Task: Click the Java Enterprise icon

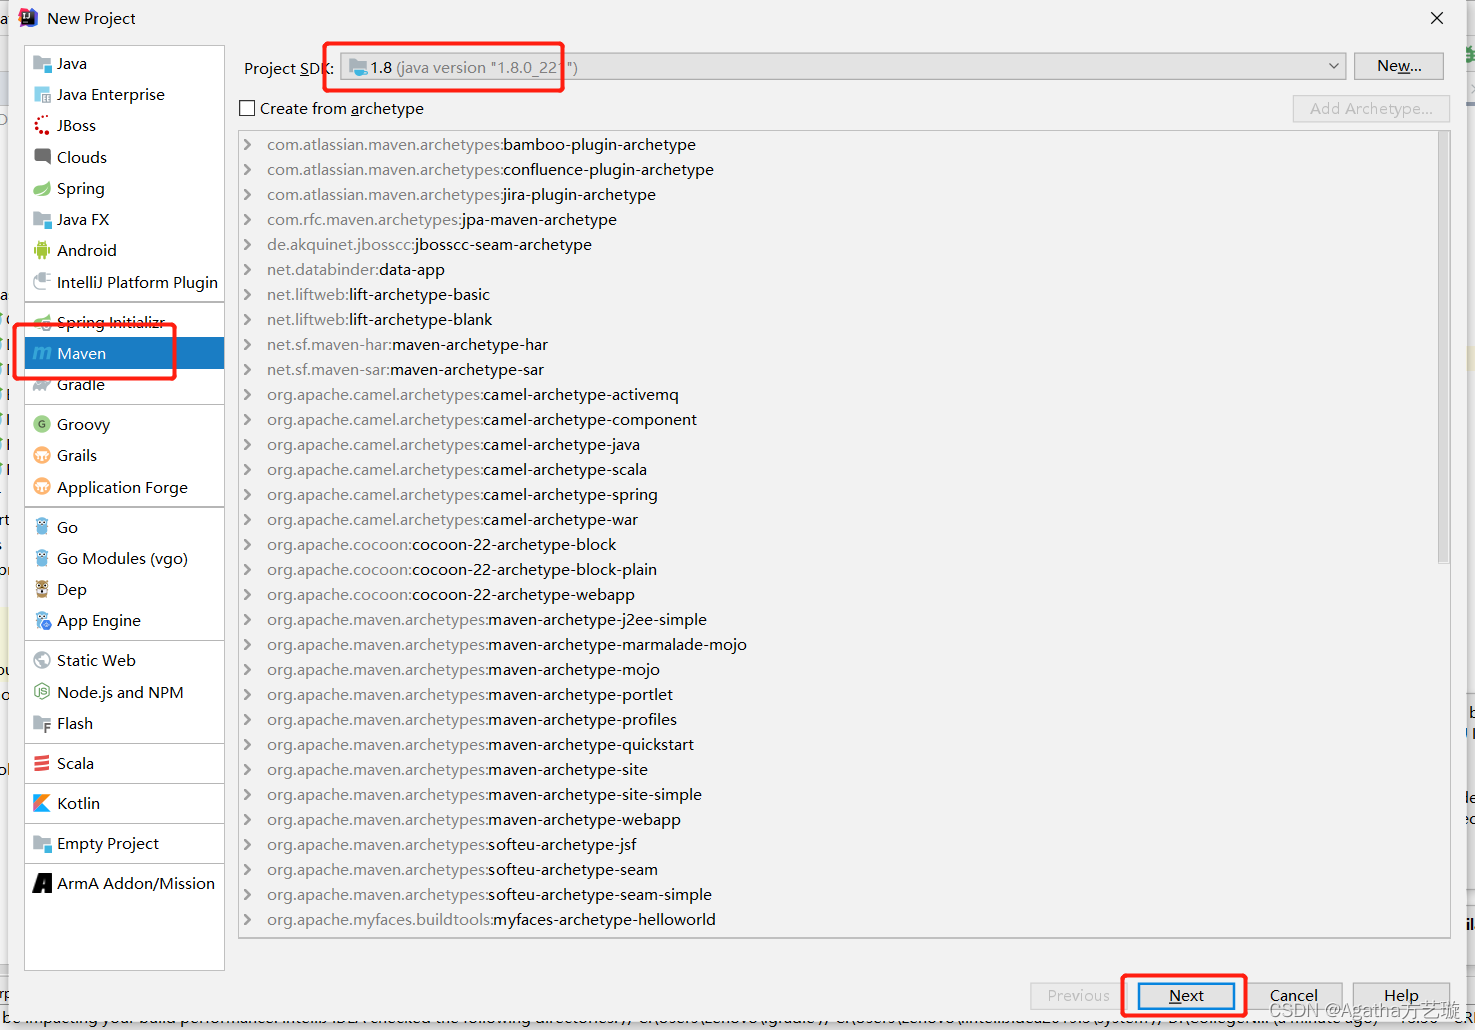Action: point(42,95)
